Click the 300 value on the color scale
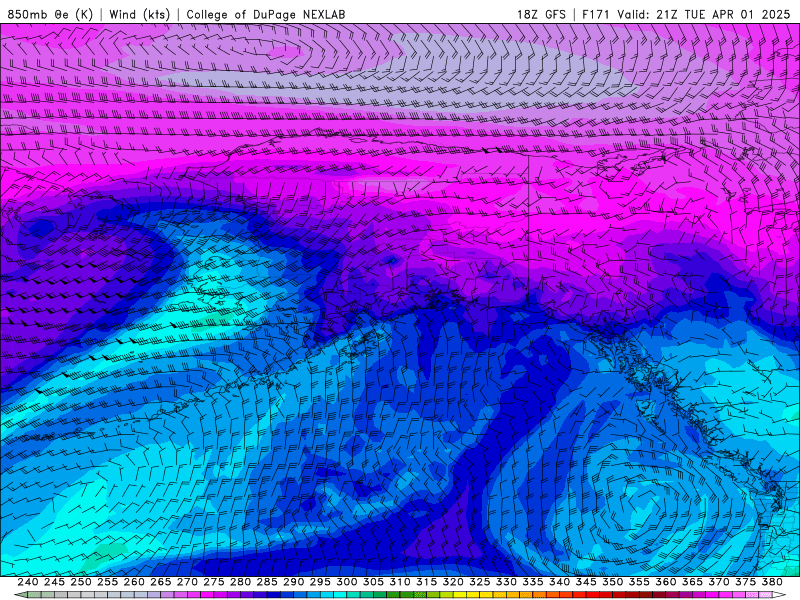This screenshot has width=800, height=600. [x=347, y=582]
